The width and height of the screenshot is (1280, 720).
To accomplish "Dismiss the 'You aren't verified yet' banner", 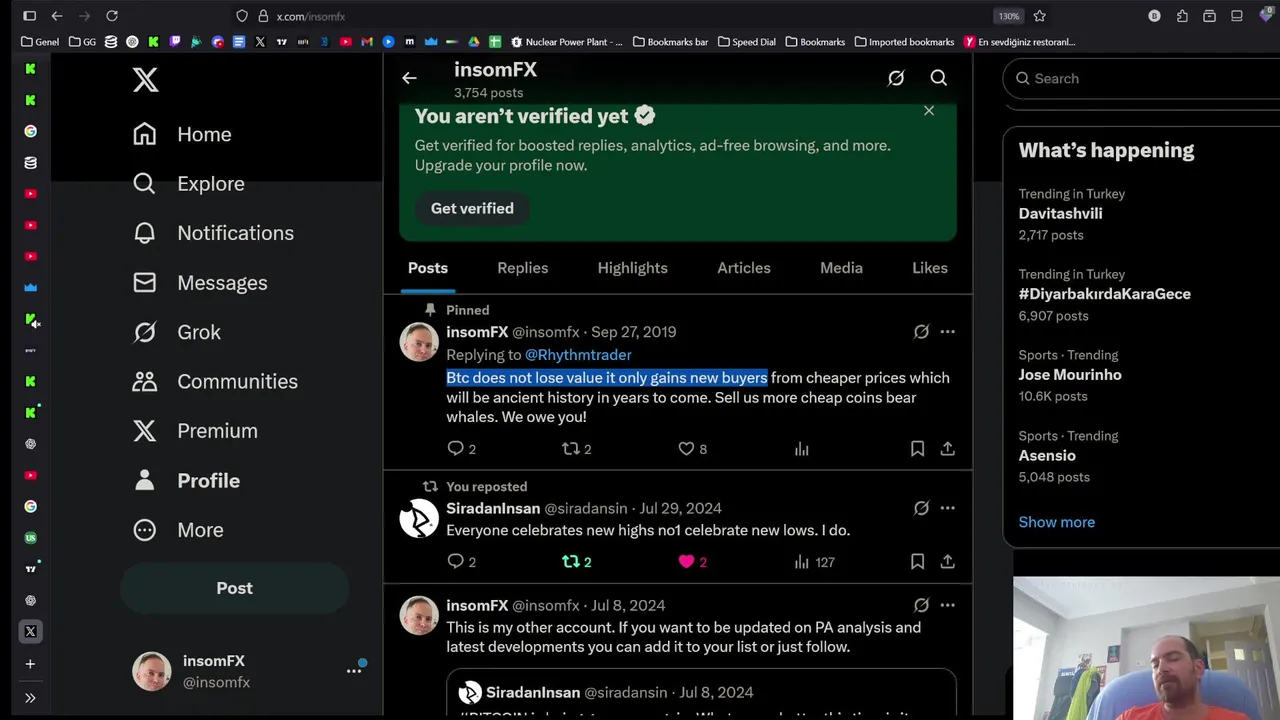I will (929, 111).
